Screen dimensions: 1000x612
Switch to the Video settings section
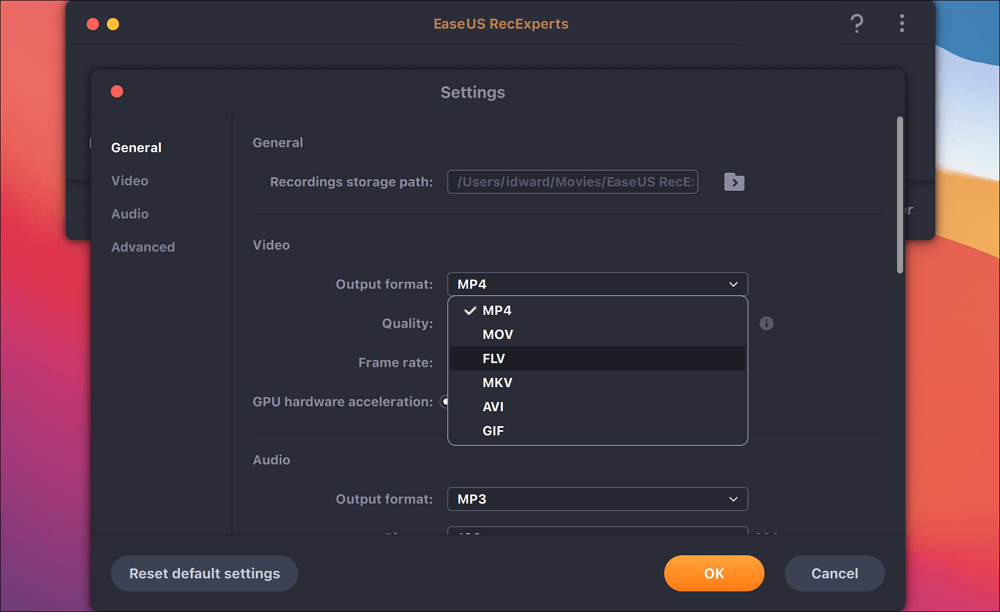click(129, 180)
